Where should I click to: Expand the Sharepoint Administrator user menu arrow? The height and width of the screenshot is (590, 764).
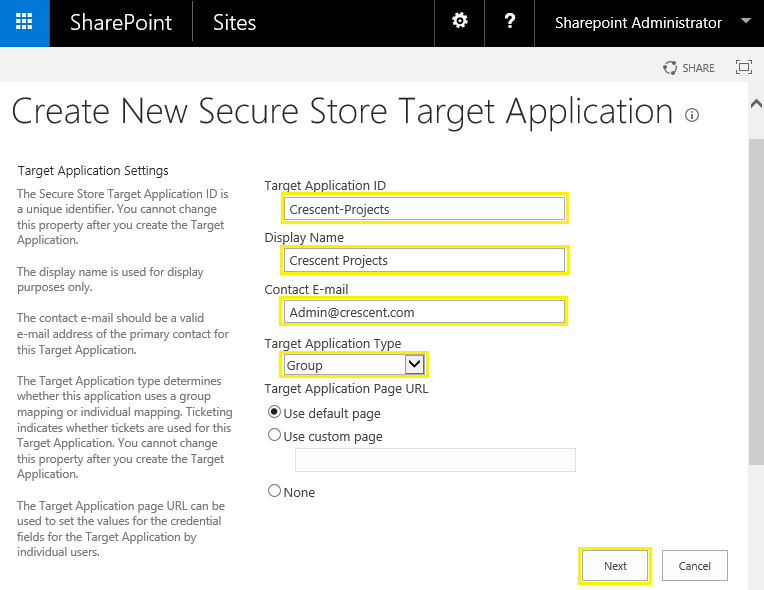click(x=745, y=20)
